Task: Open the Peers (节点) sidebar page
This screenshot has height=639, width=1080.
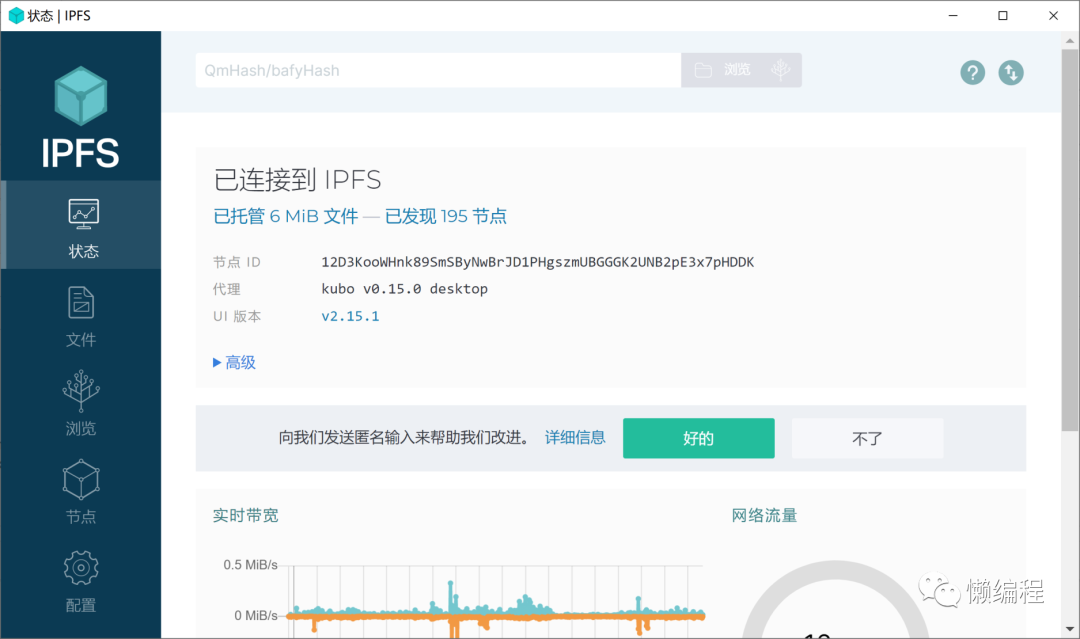Action: click(x=81, y=493)
